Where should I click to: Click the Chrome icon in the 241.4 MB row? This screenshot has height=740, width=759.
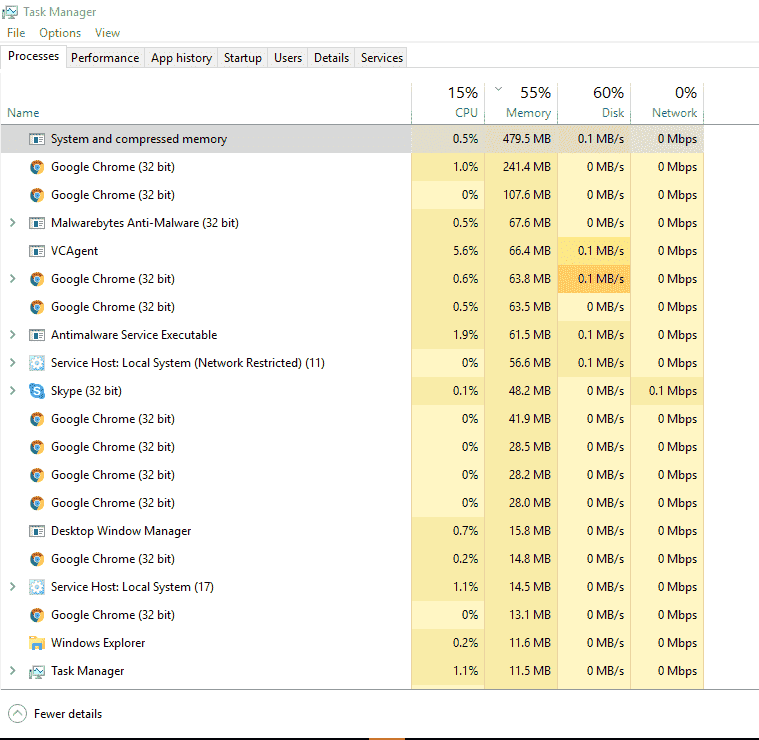[x=37, y=167]
